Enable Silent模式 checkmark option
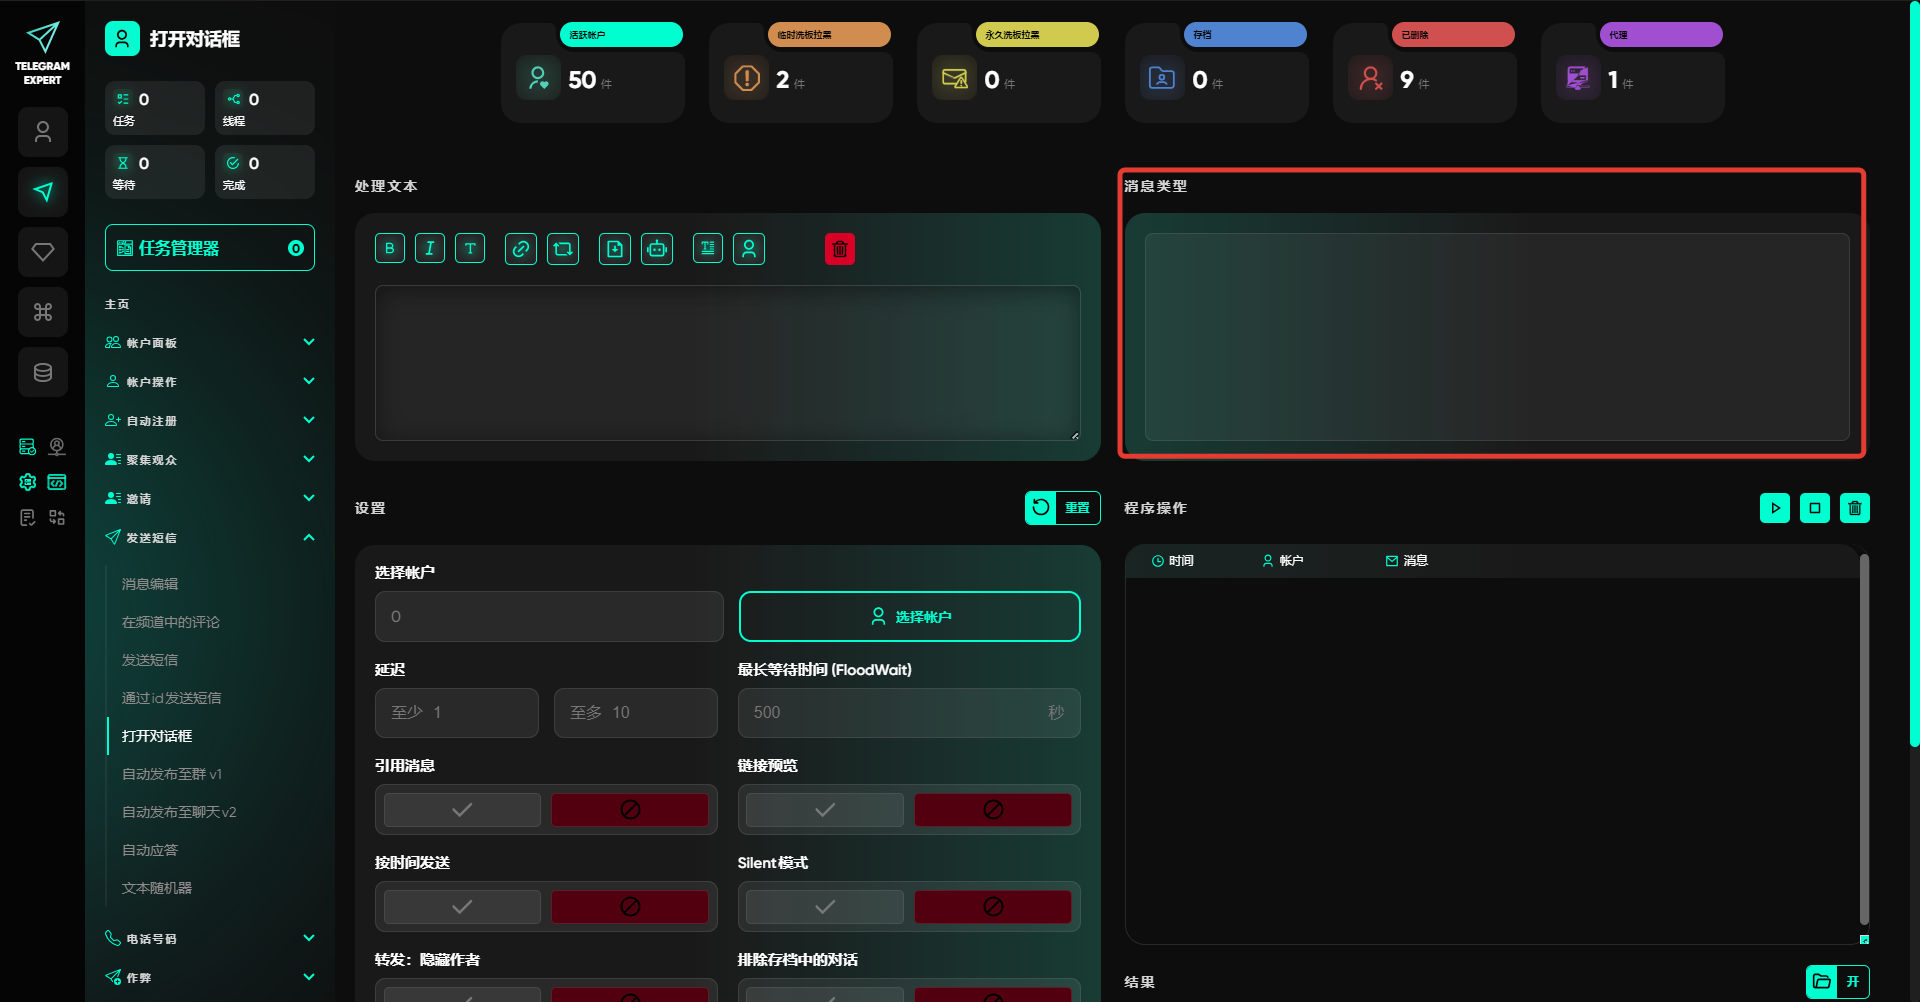This screenshot has width=1920, height=1002. (825, 907)
